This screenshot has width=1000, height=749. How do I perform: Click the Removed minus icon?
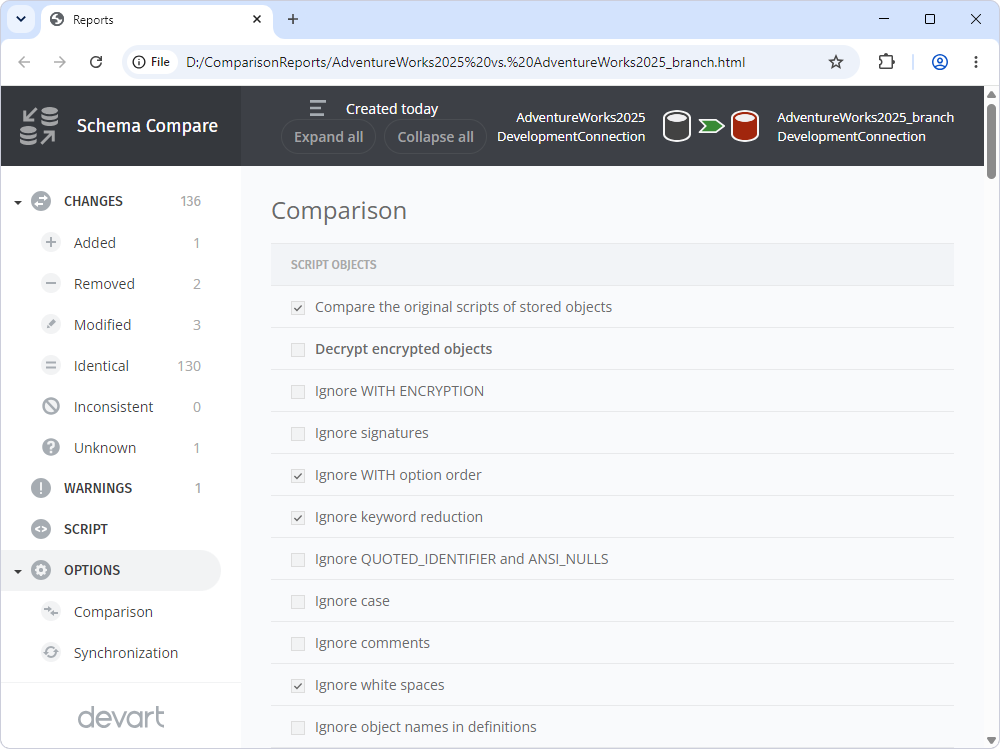[51, 283]
